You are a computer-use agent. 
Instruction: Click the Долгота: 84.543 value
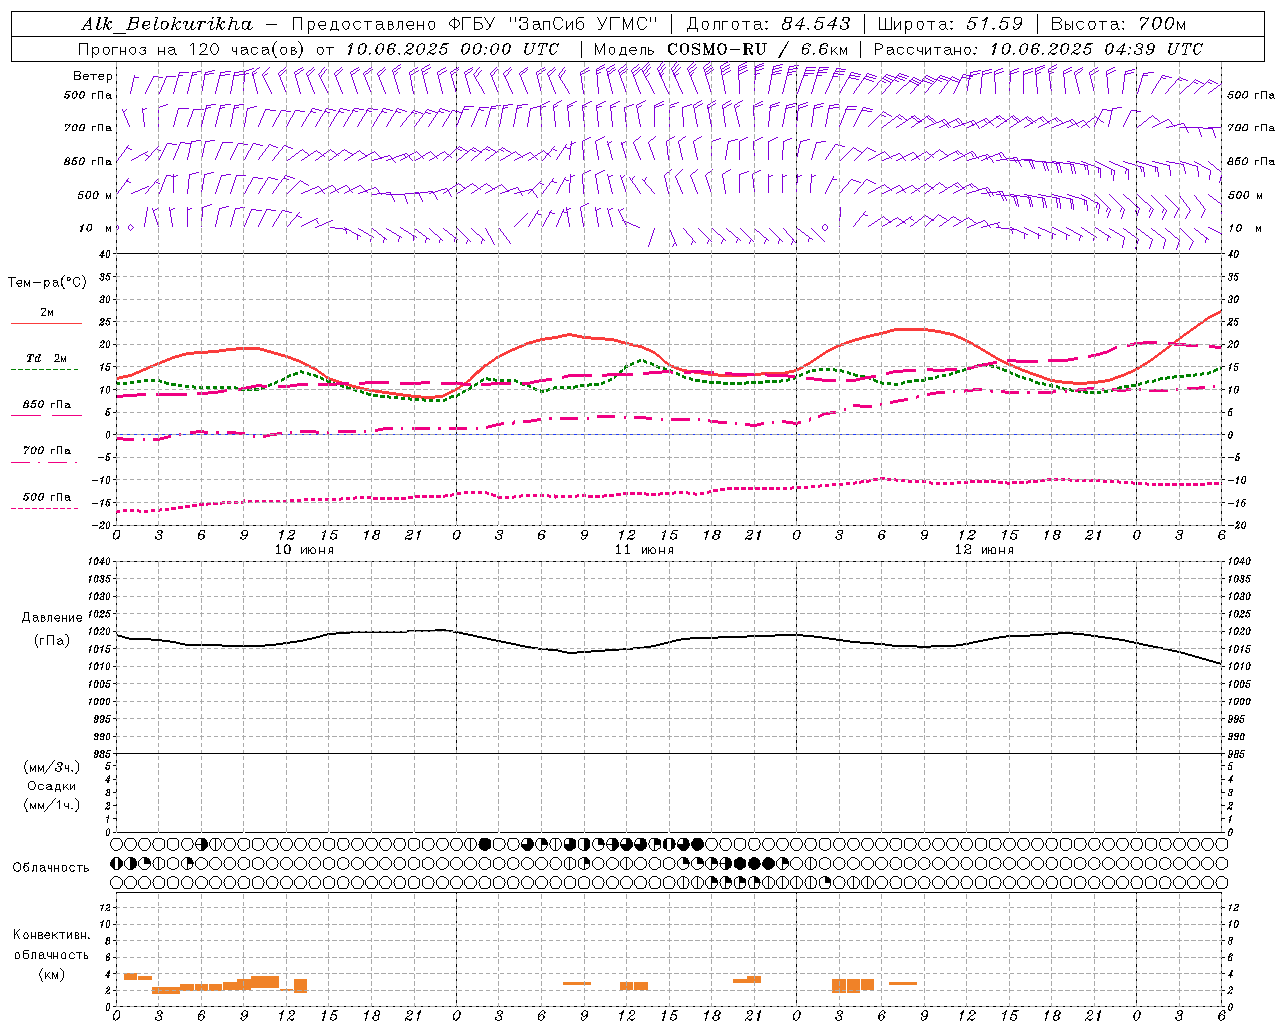pos(769,24)
